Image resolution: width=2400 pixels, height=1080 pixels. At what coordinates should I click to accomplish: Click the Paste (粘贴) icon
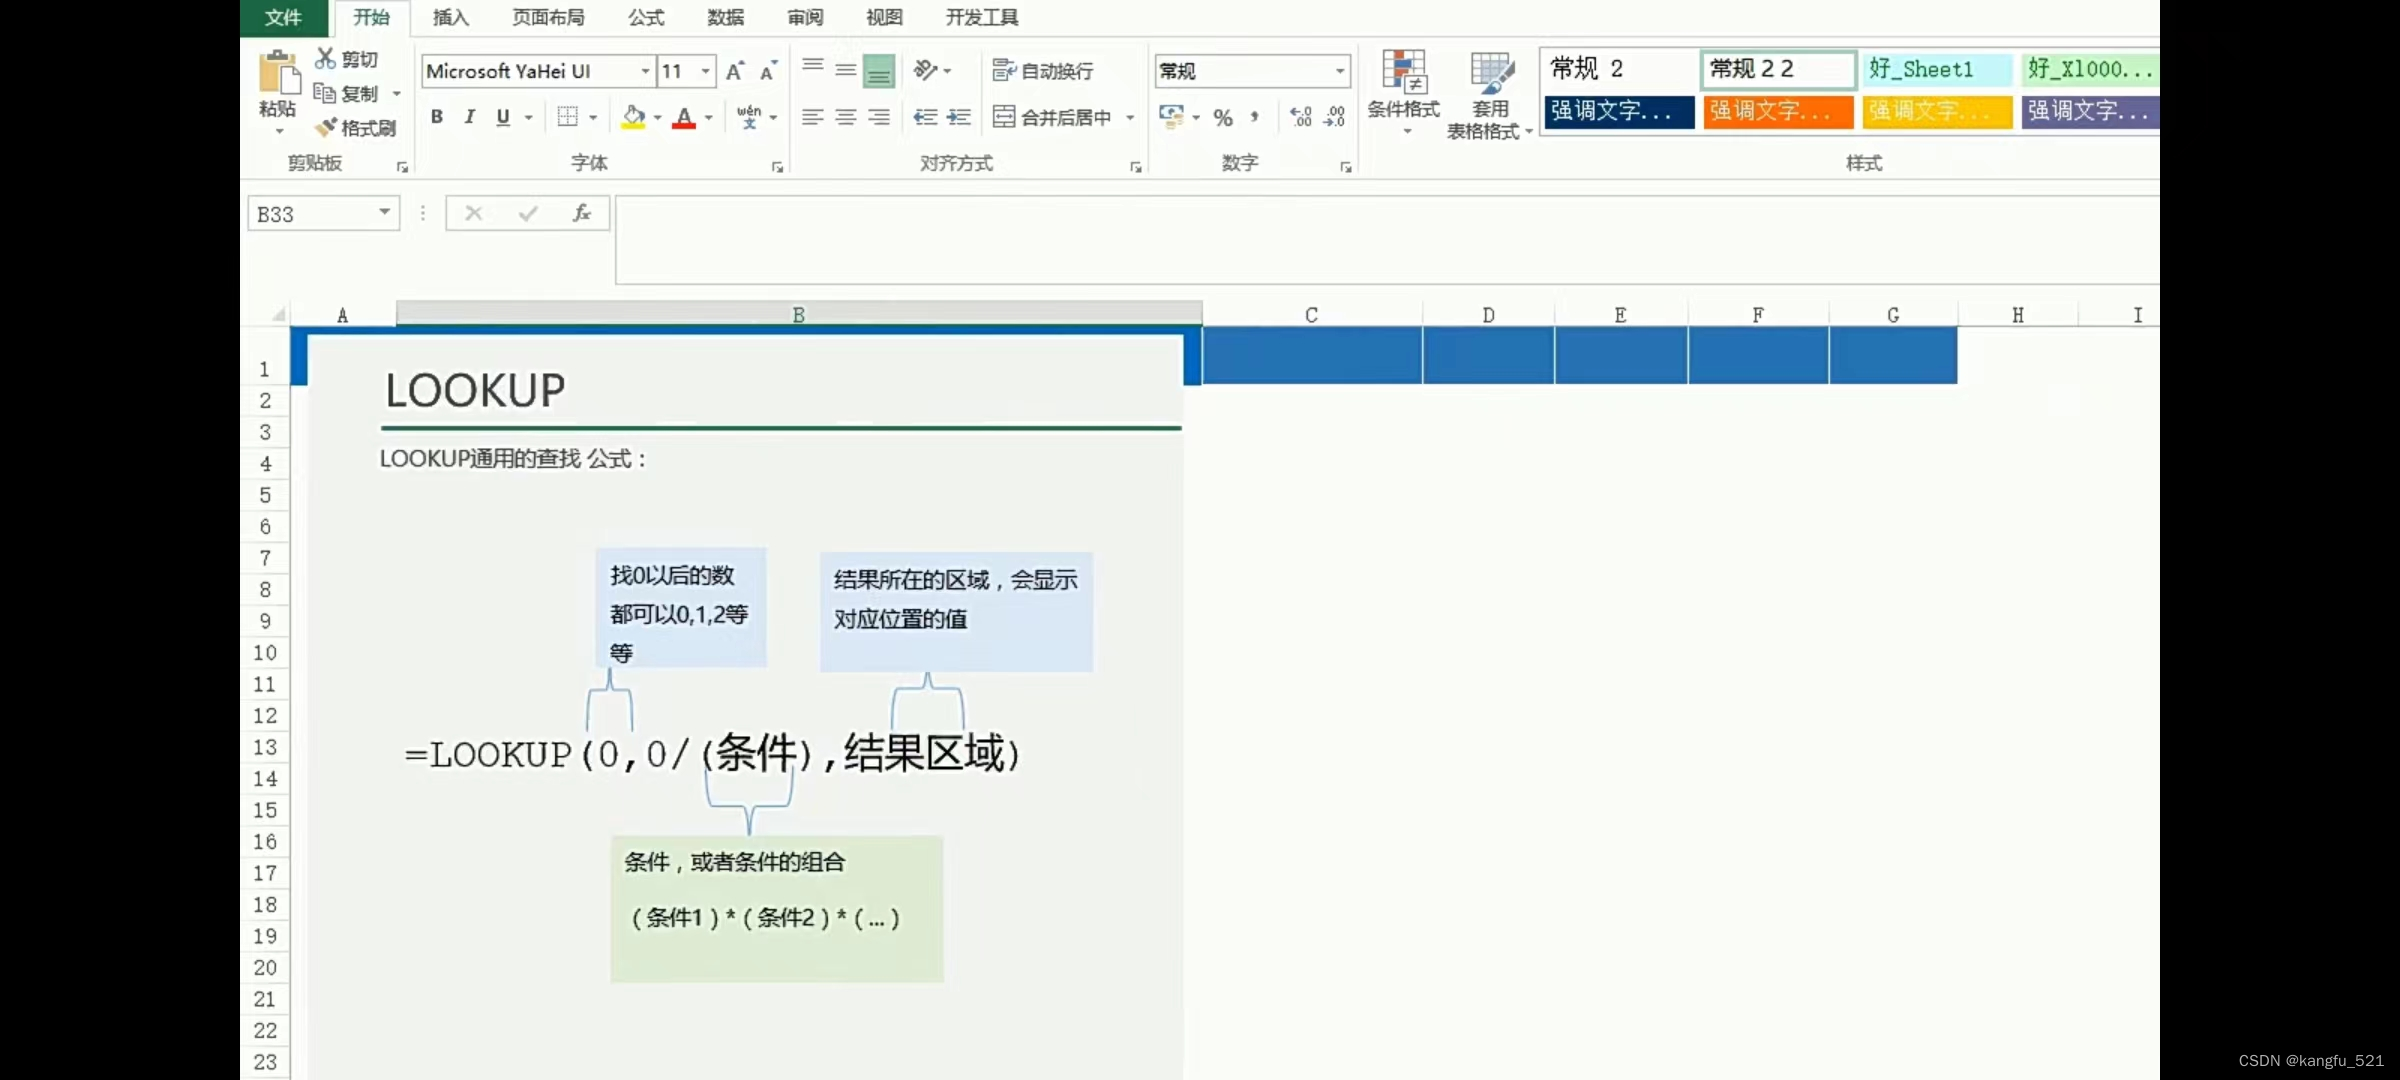[278, 73]
